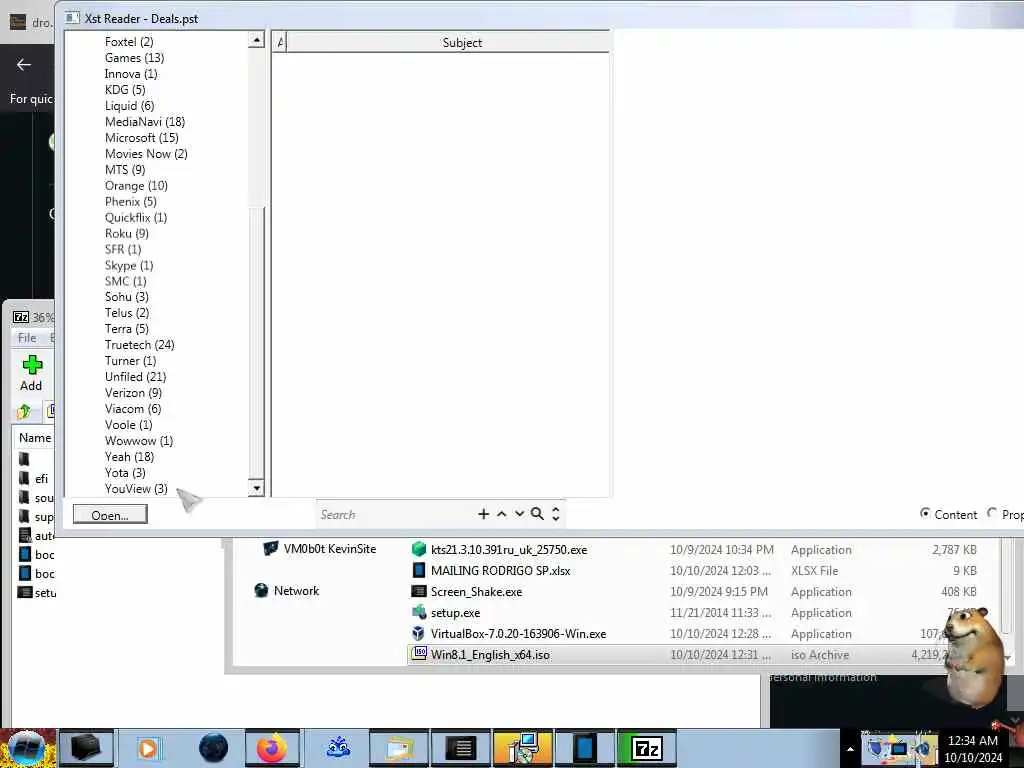The width and height of the screenshot is (1024, 768).
Task: Click the next result down arrow in search bar
Action: (519, 514)
